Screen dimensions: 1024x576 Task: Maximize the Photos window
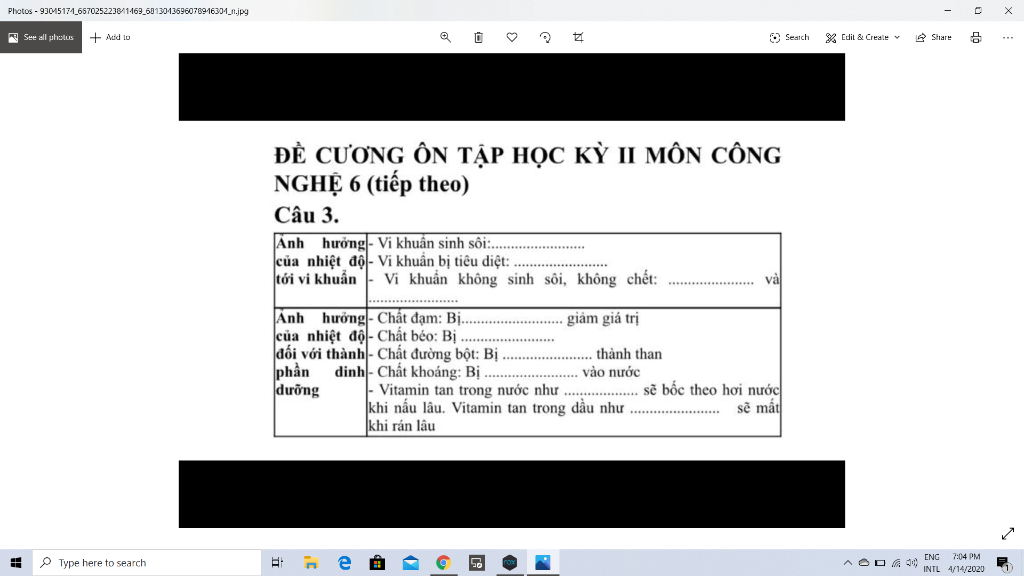pos(978,10)
